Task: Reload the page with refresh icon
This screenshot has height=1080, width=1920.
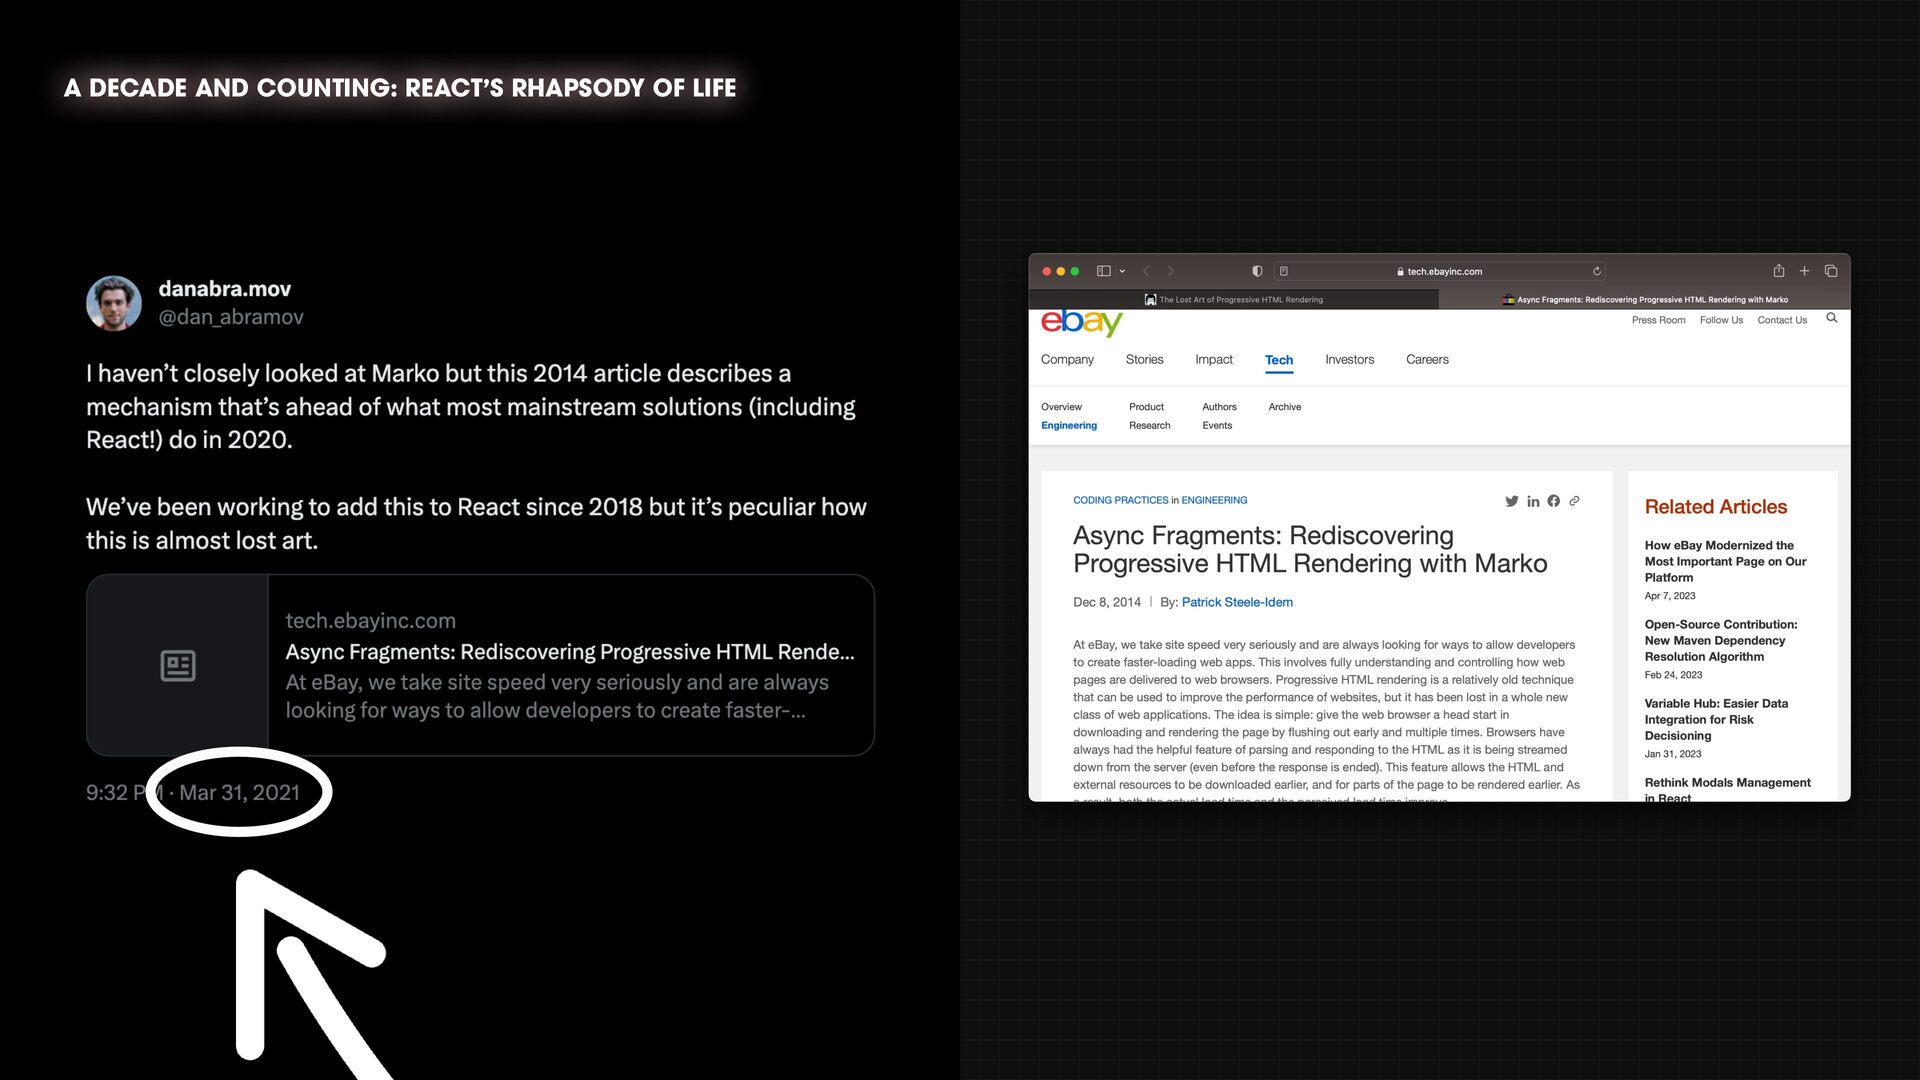Action: 1597,271
